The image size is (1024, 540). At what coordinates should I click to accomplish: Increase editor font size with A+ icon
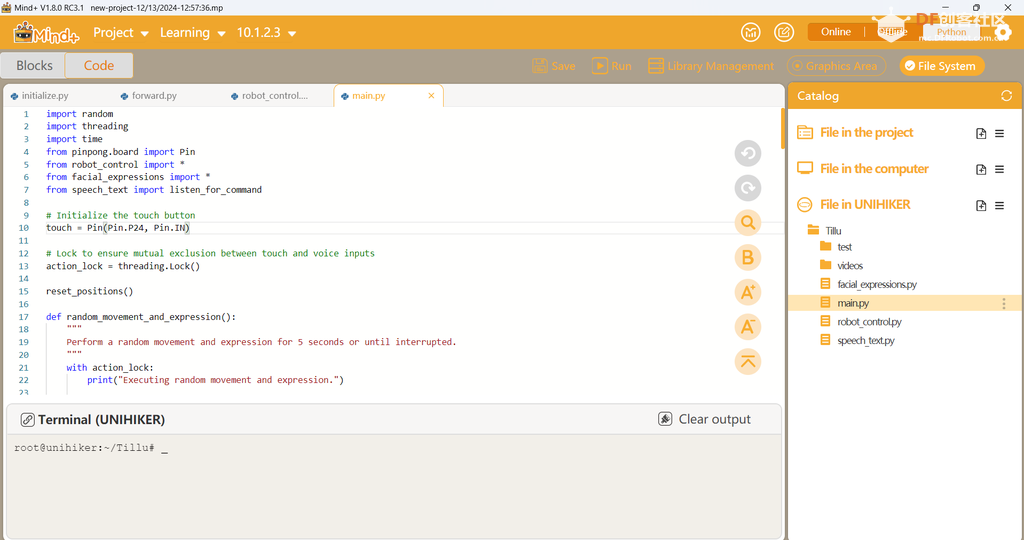pyautogui.click(x=748, y=292)
